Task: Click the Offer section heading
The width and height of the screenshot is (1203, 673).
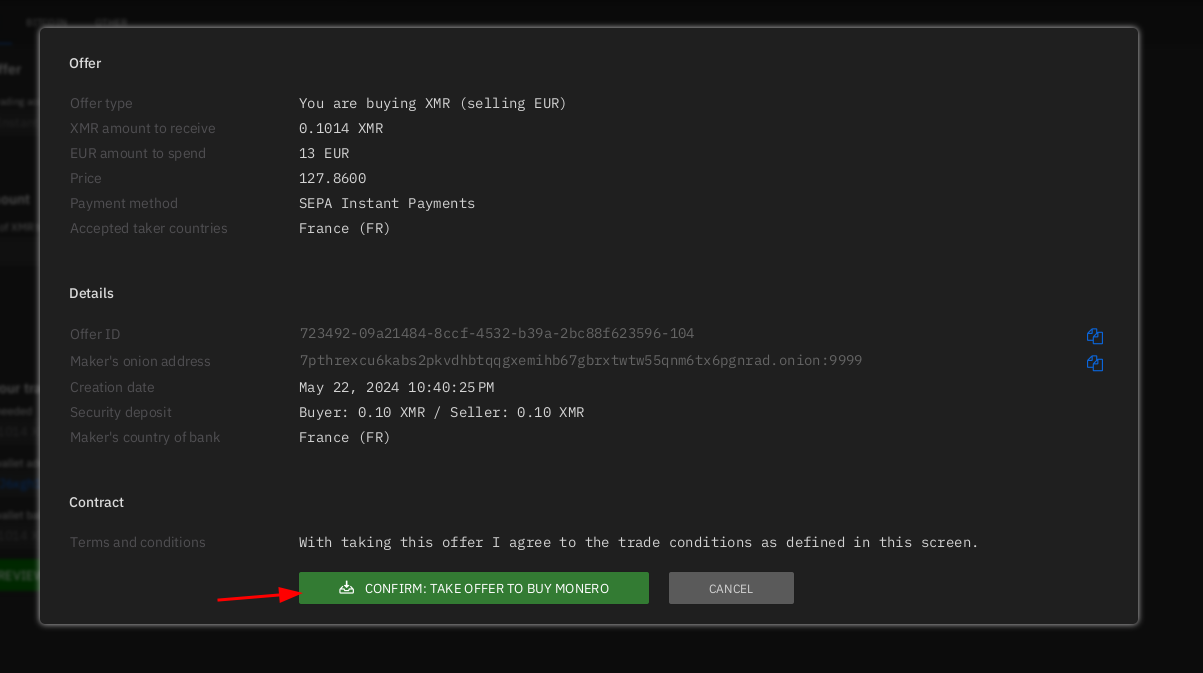Action: [85, 64]
